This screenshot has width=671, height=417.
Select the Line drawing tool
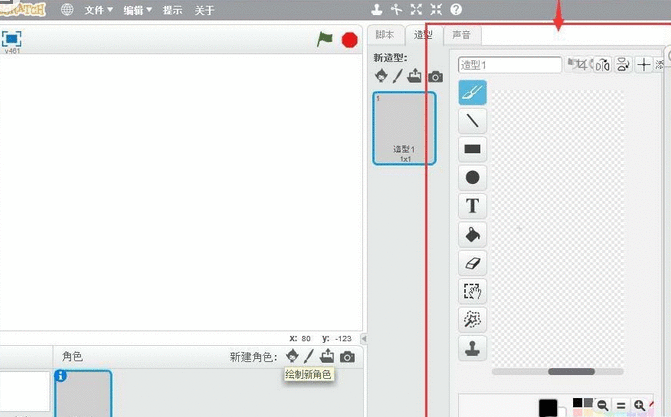(472, 121)
